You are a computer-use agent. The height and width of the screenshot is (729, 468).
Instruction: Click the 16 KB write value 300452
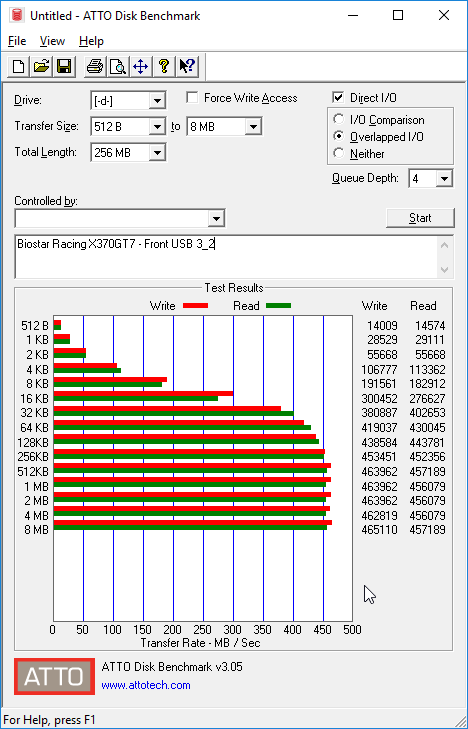click(x=379, y=398)
